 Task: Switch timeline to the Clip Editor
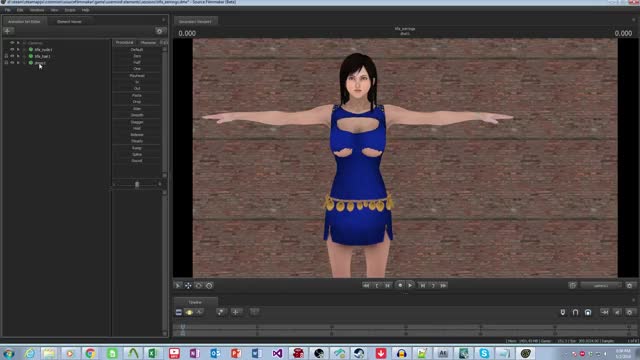(x=179, y=312)
